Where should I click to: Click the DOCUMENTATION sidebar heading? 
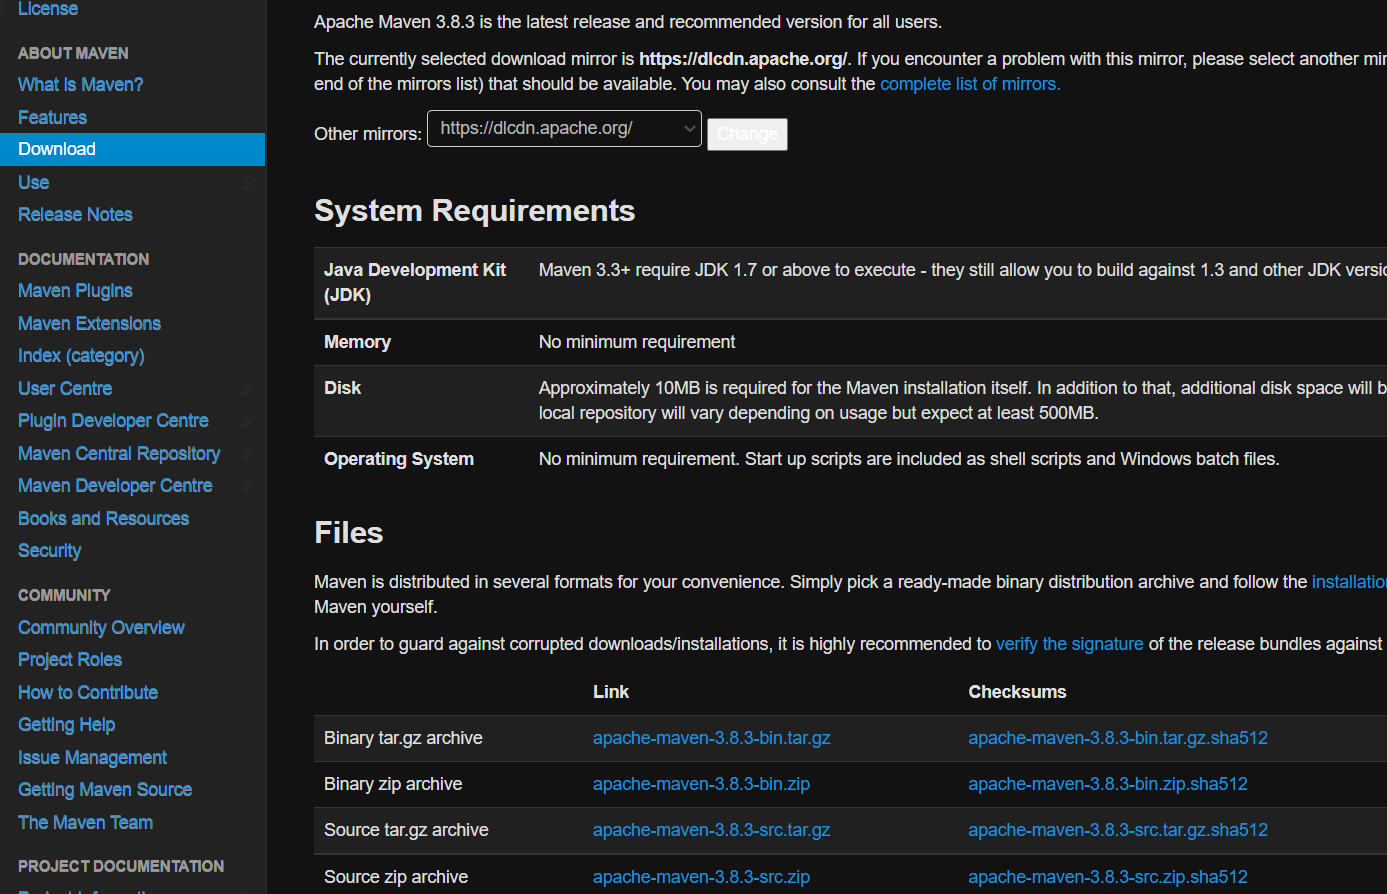click(83, 259)
